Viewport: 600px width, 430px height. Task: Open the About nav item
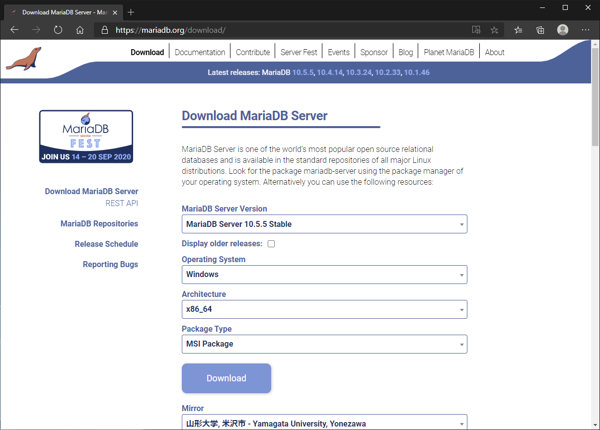click(494, 52)
